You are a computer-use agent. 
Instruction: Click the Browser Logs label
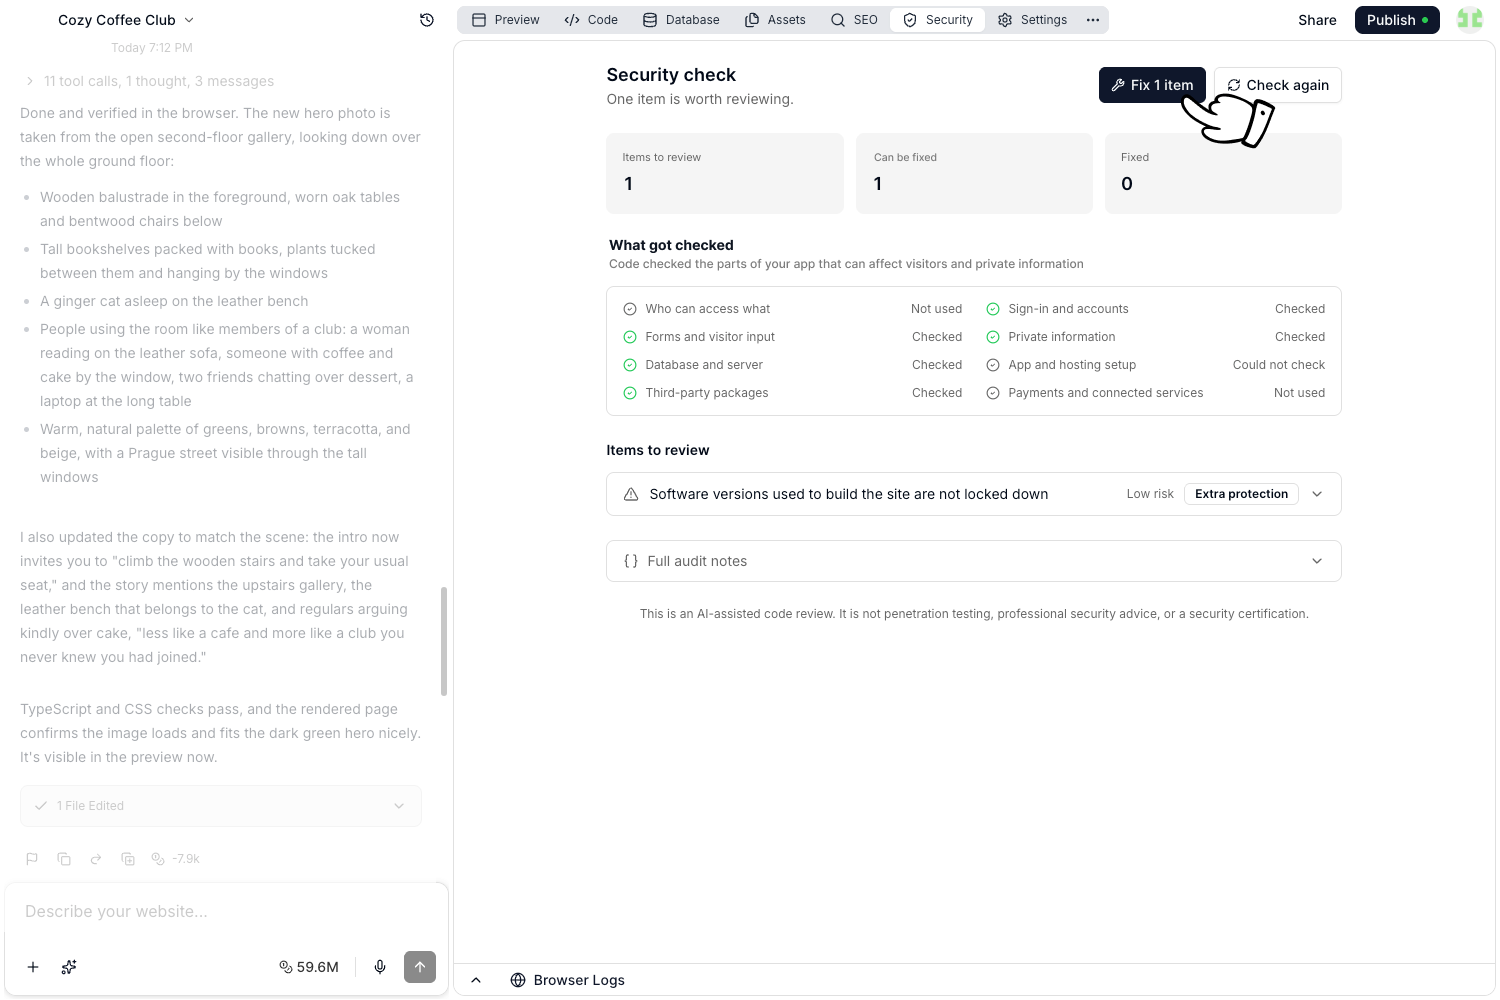tap(579, 980)
